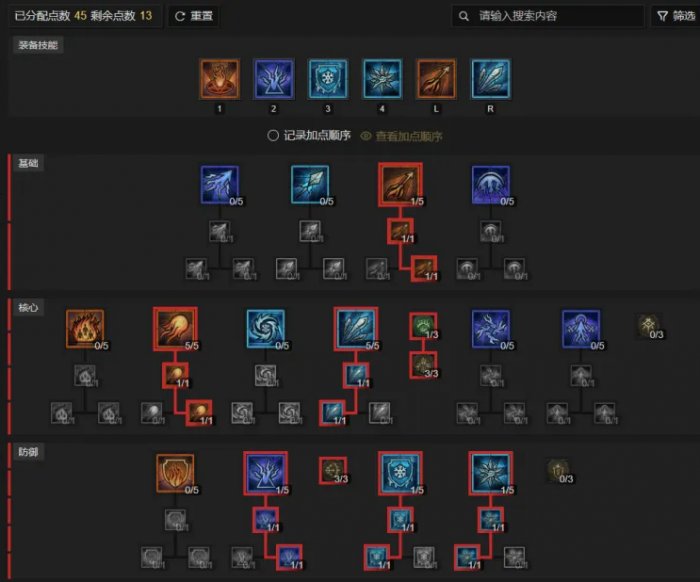Select the equipped skill in slot 1
Image resolution: width=700 pixels, height=582 pixels.
[x=219, y=79]
